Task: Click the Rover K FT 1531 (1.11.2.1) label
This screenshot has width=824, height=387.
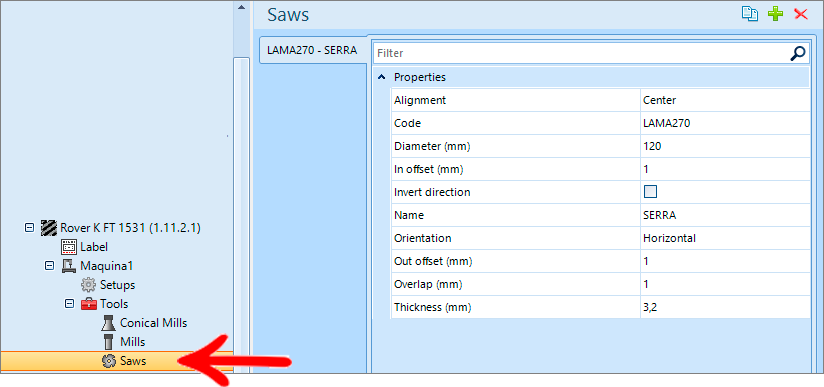Action: pyautogui.click(x=130, y=228)
